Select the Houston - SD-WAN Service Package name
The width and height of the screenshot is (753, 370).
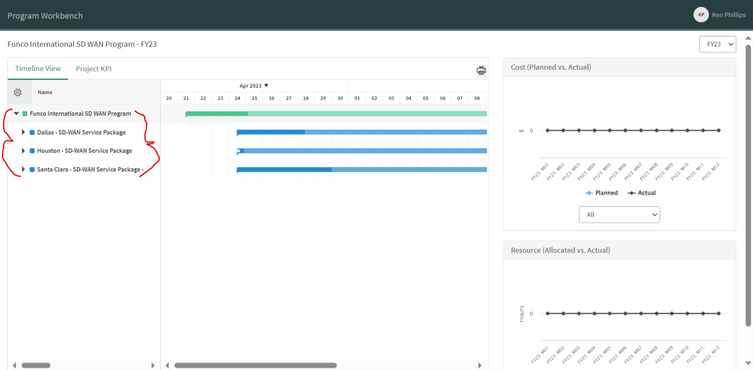coord(85,151)
